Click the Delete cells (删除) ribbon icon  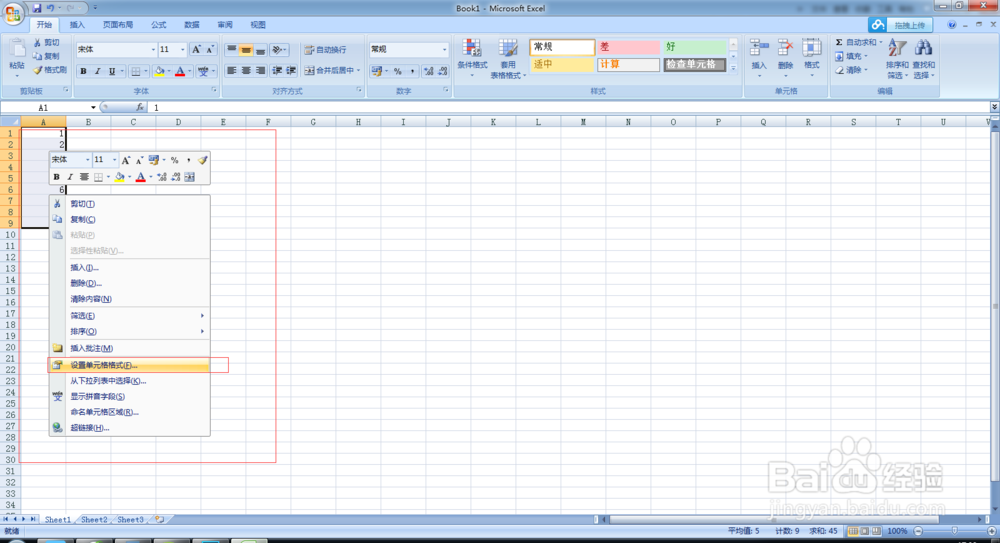point(785,48)
